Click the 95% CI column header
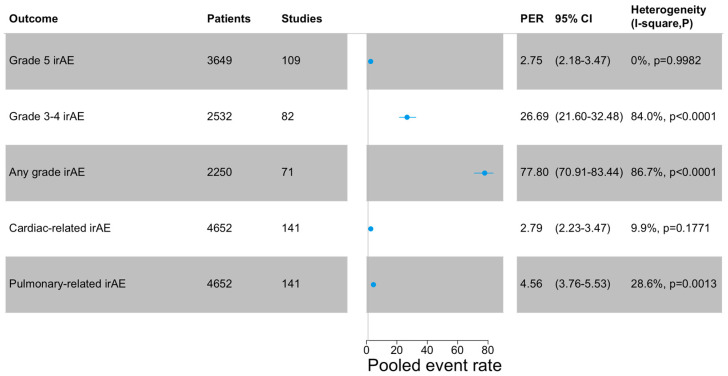Screen dimensions: 728x376 [x=573, y=19]
